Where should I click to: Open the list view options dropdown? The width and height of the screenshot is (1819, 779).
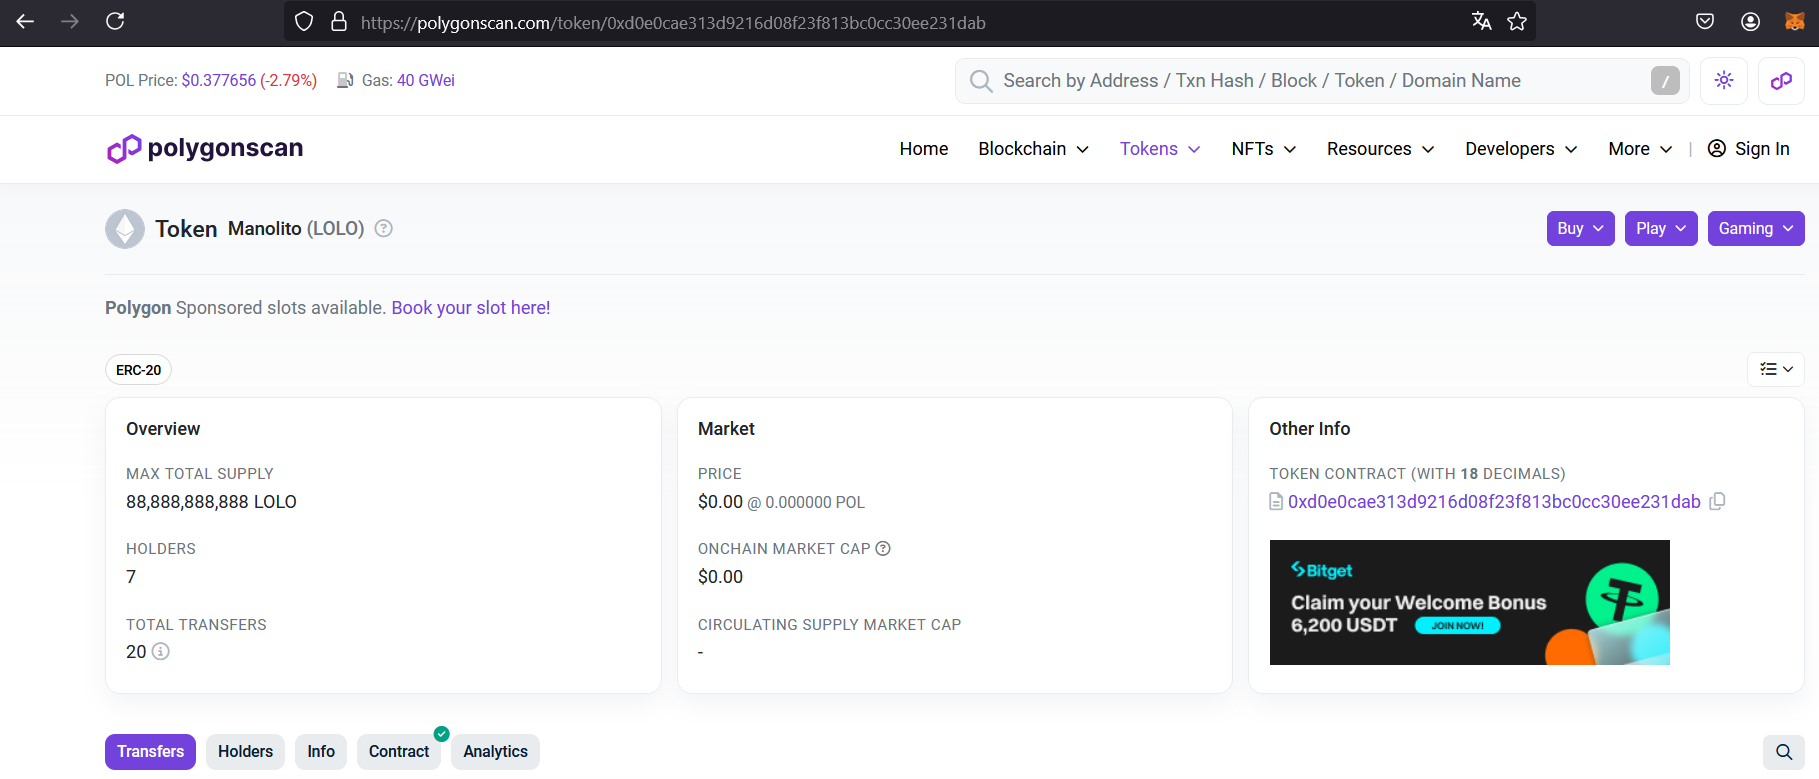pyautogui.click(x=1775, y=369)
